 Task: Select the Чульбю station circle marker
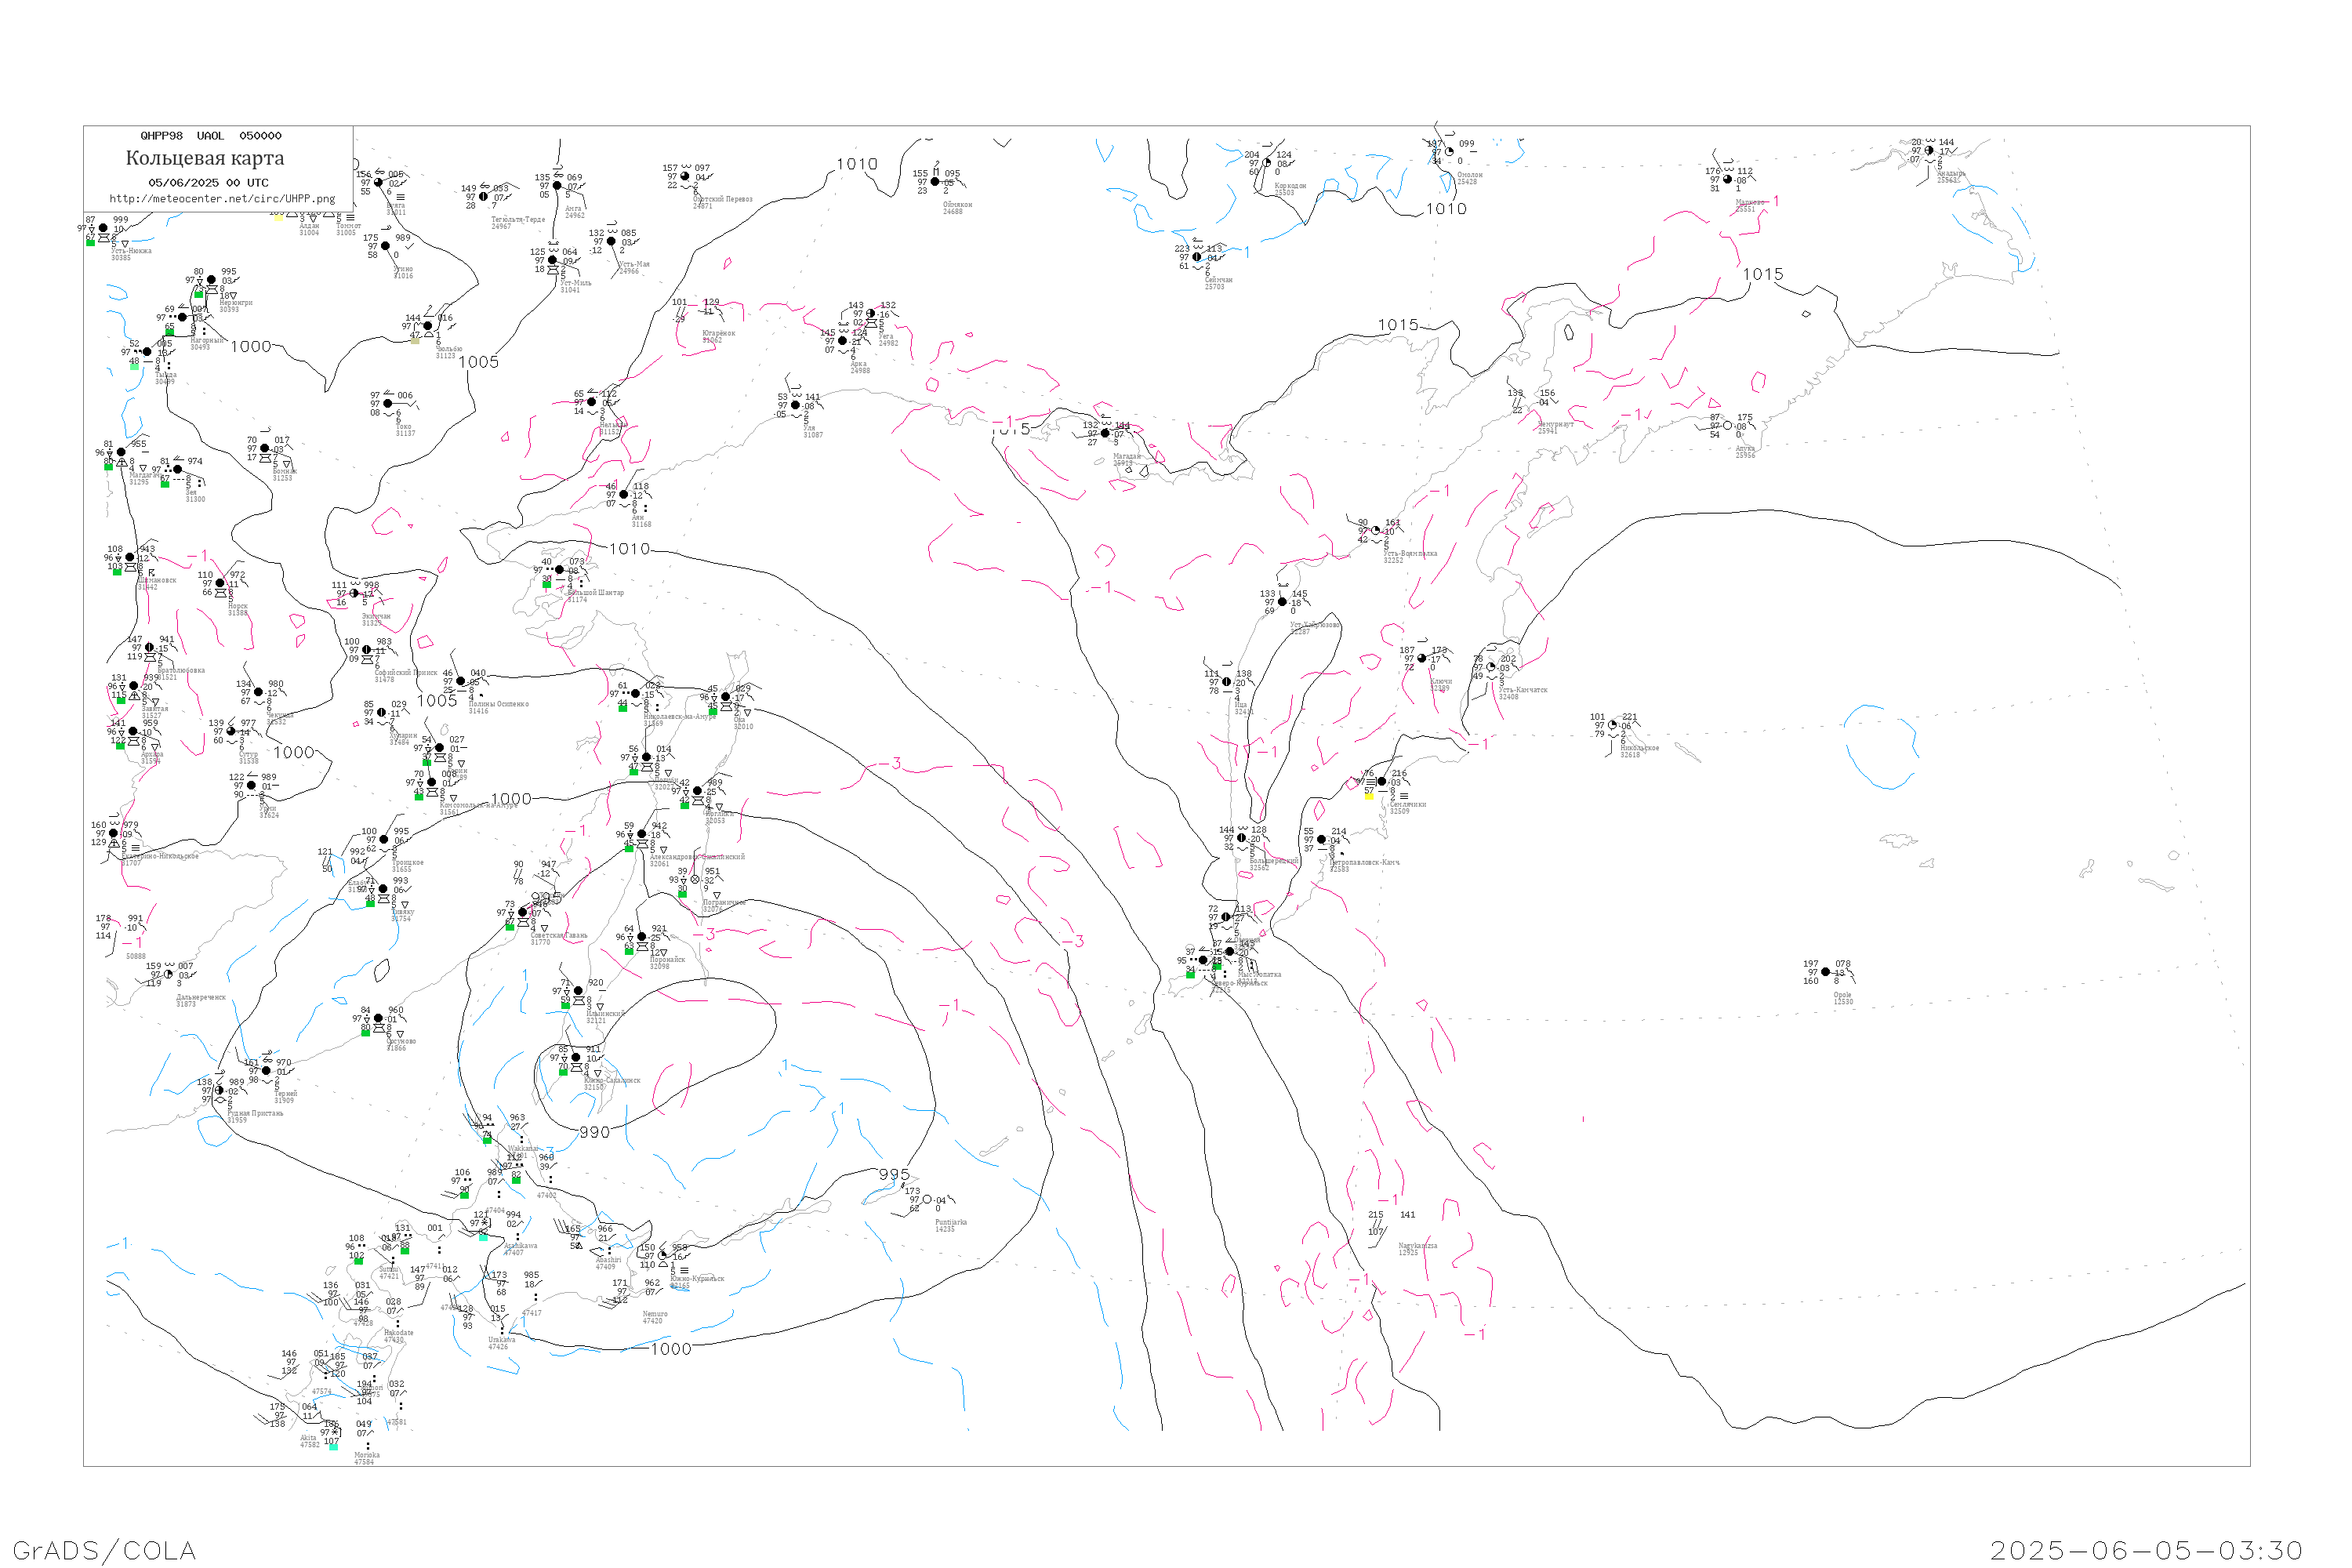428,326
